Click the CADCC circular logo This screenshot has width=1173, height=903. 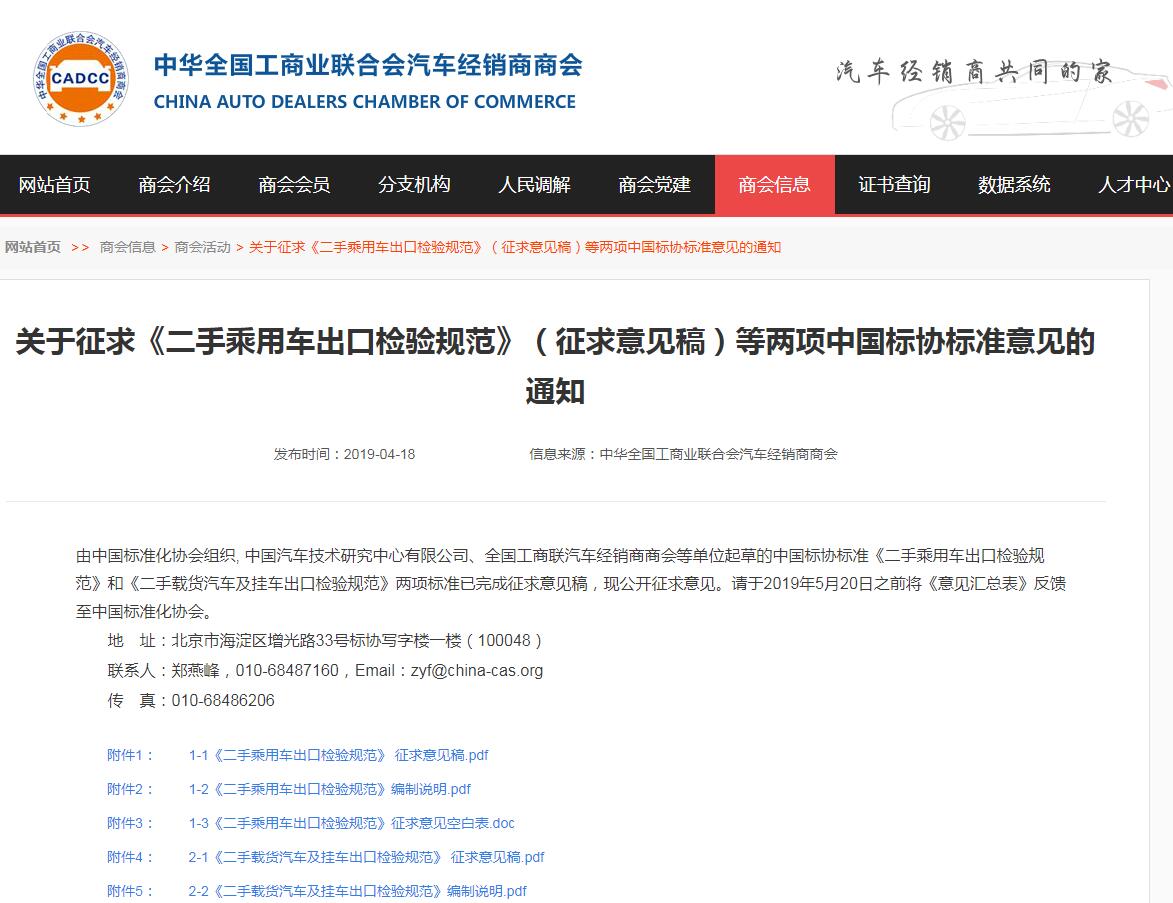[x=81, y=78]
